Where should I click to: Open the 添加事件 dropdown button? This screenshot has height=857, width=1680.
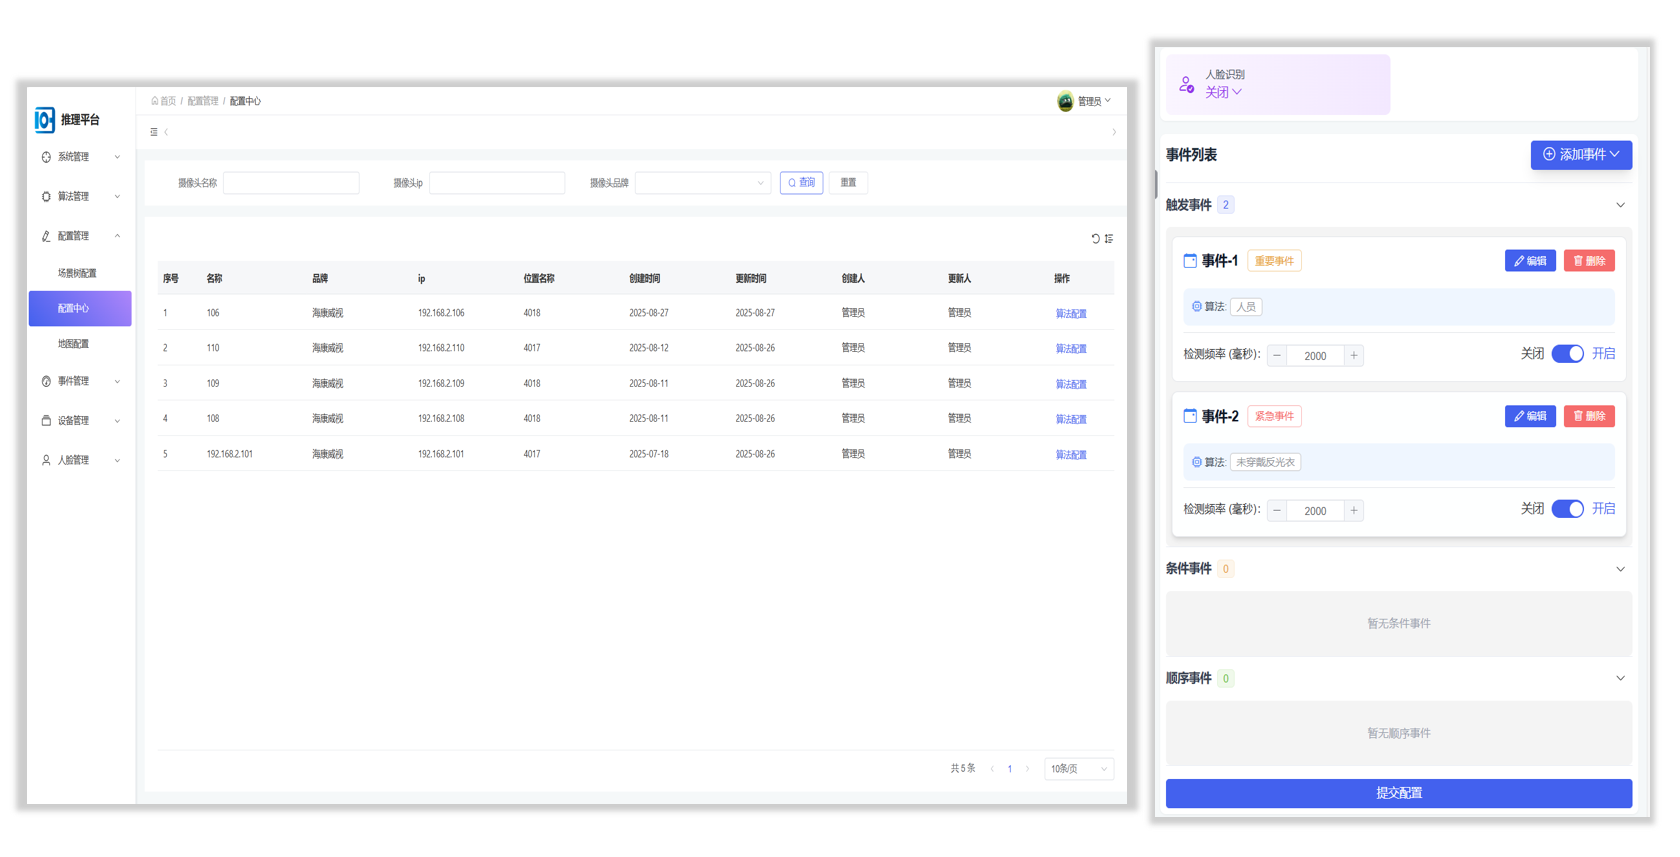(1580, 155)
